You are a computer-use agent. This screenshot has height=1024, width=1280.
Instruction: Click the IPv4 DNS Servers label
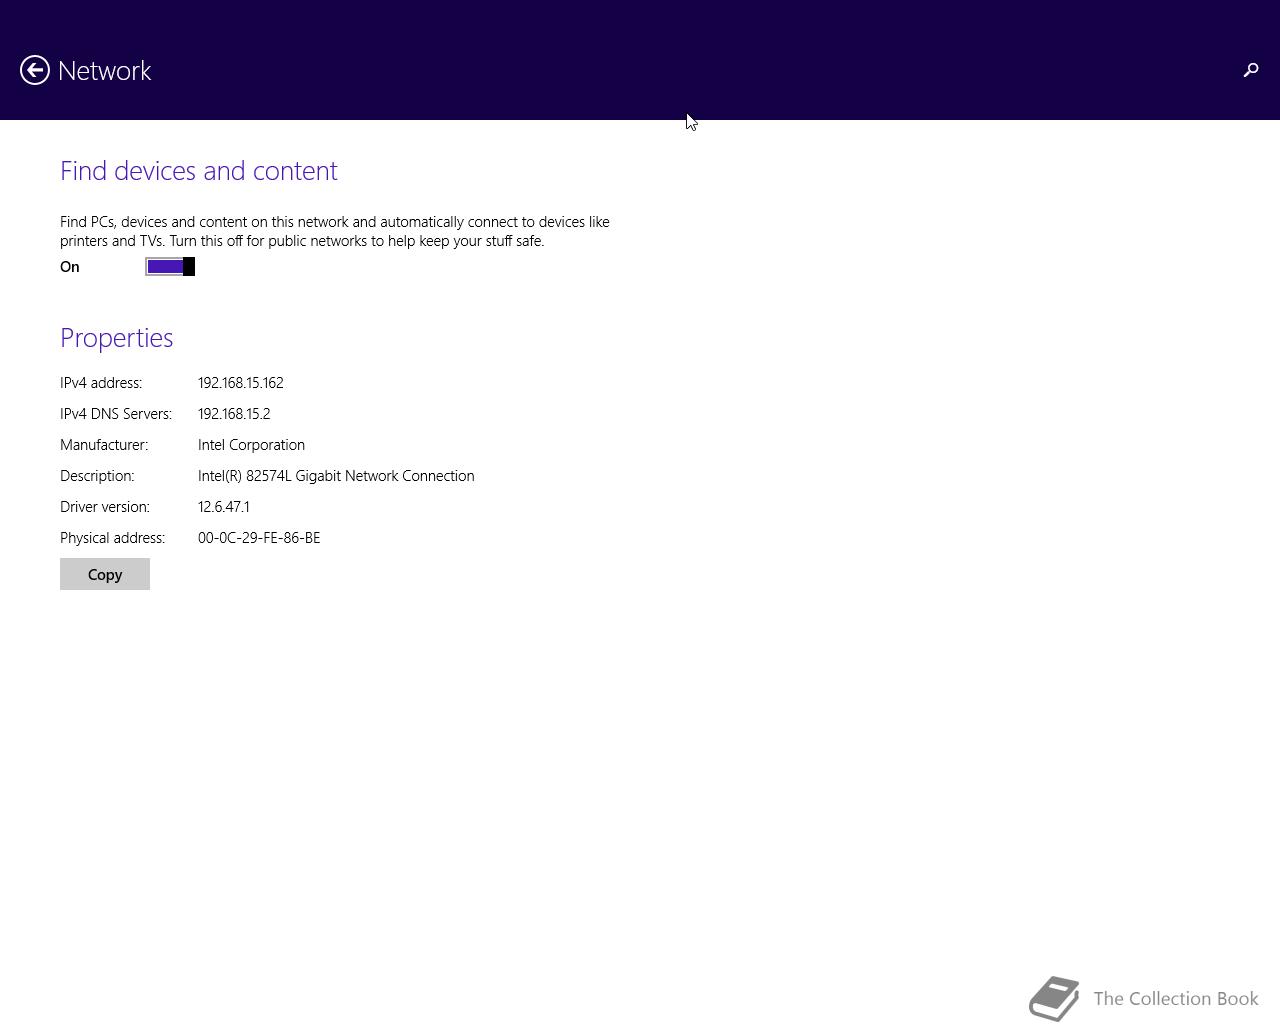click(116, 414)
